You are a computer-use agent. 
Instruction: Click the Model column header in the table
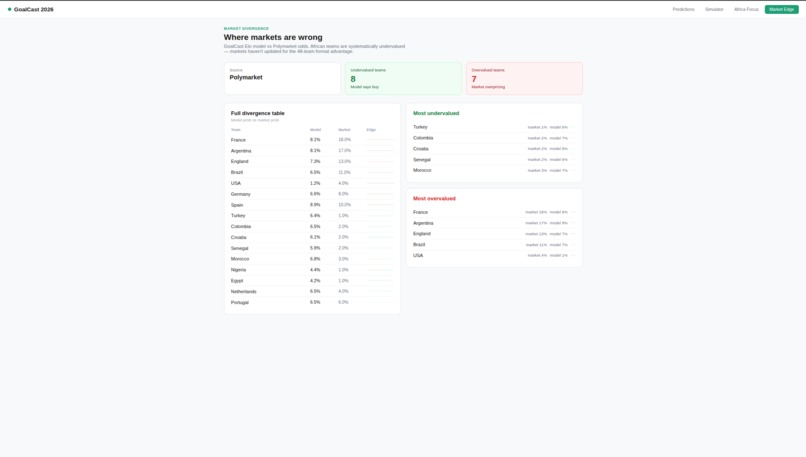pyautogui.click(x=315, y=130)
